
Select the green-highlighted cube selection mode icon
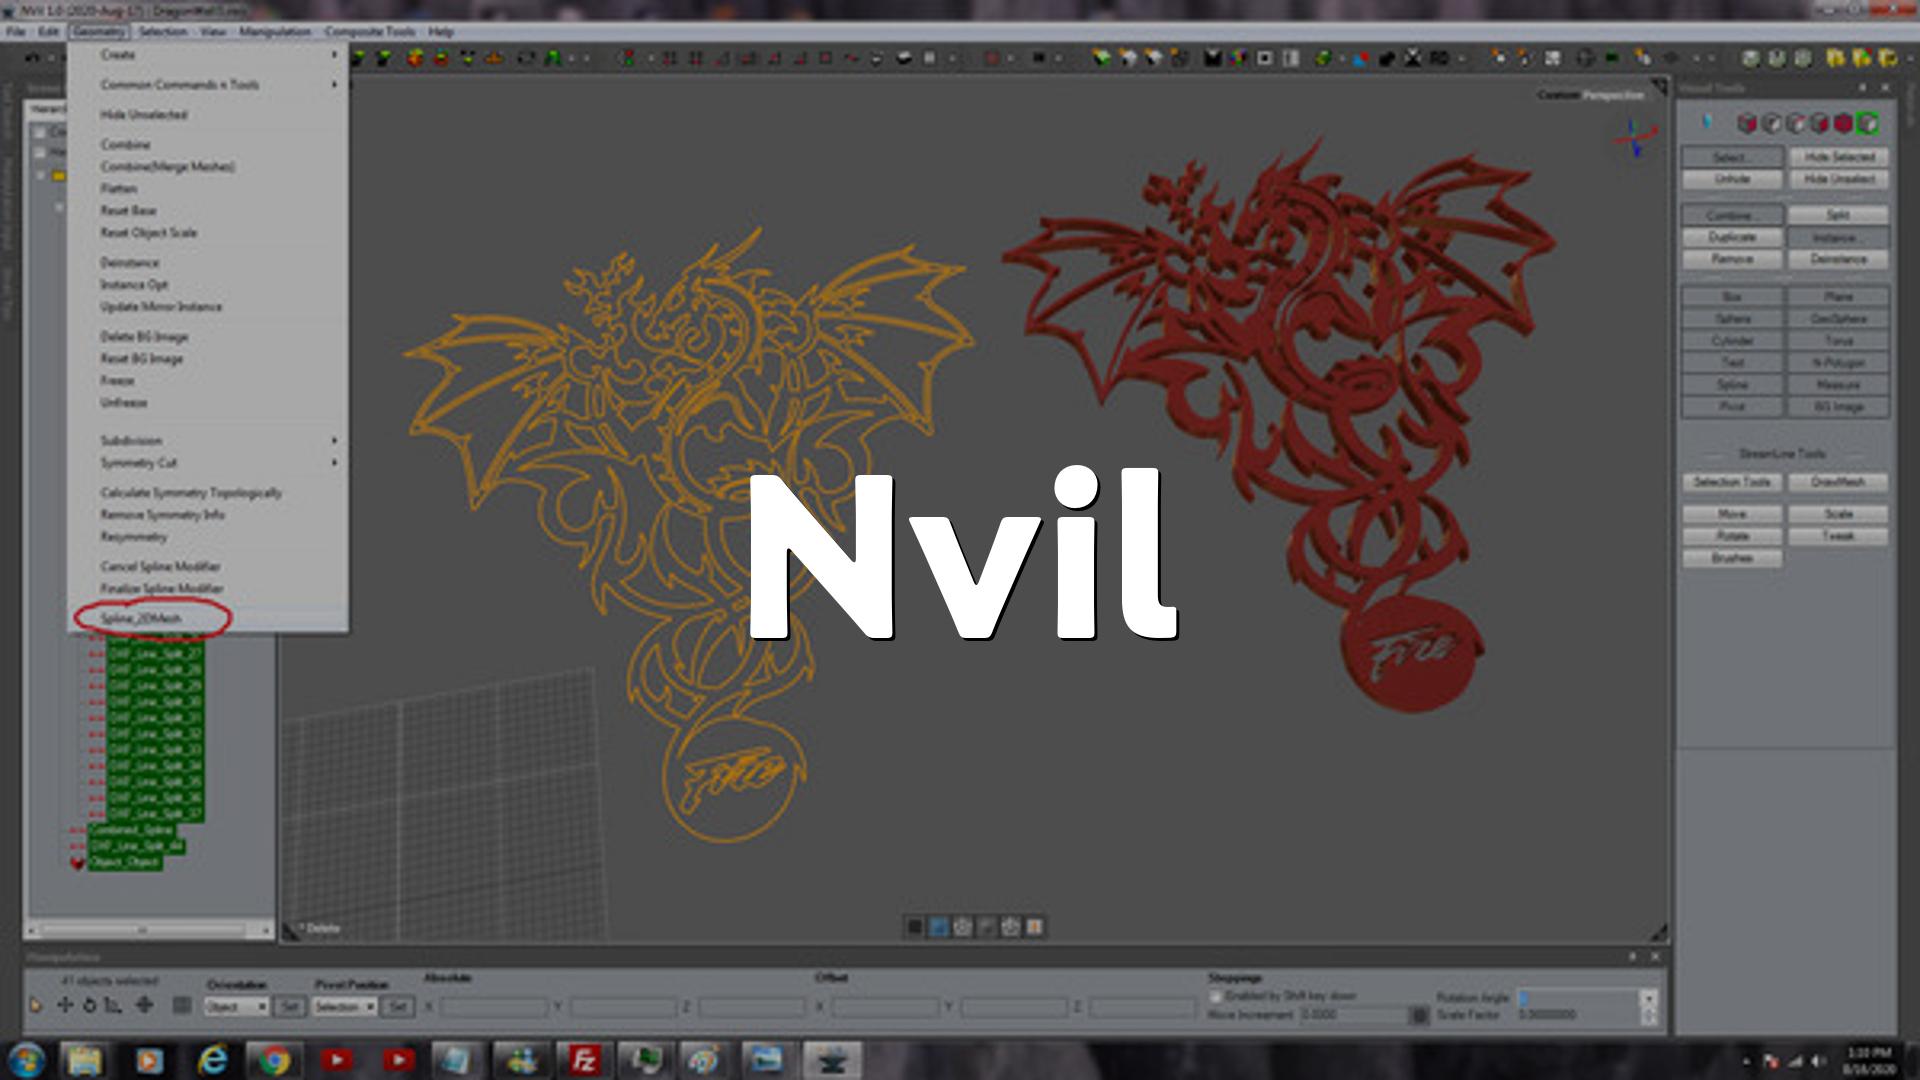tap(1867, 123)
